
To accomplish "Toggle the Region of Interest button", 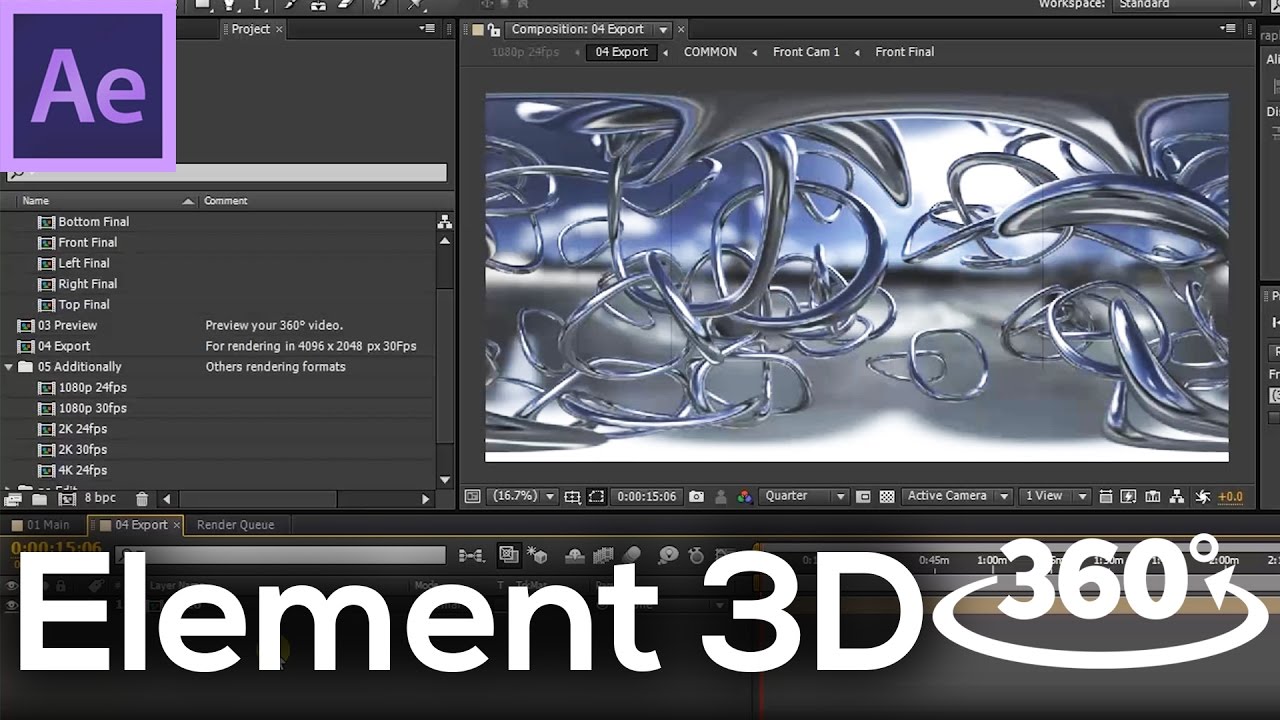I will click(863, 496).
